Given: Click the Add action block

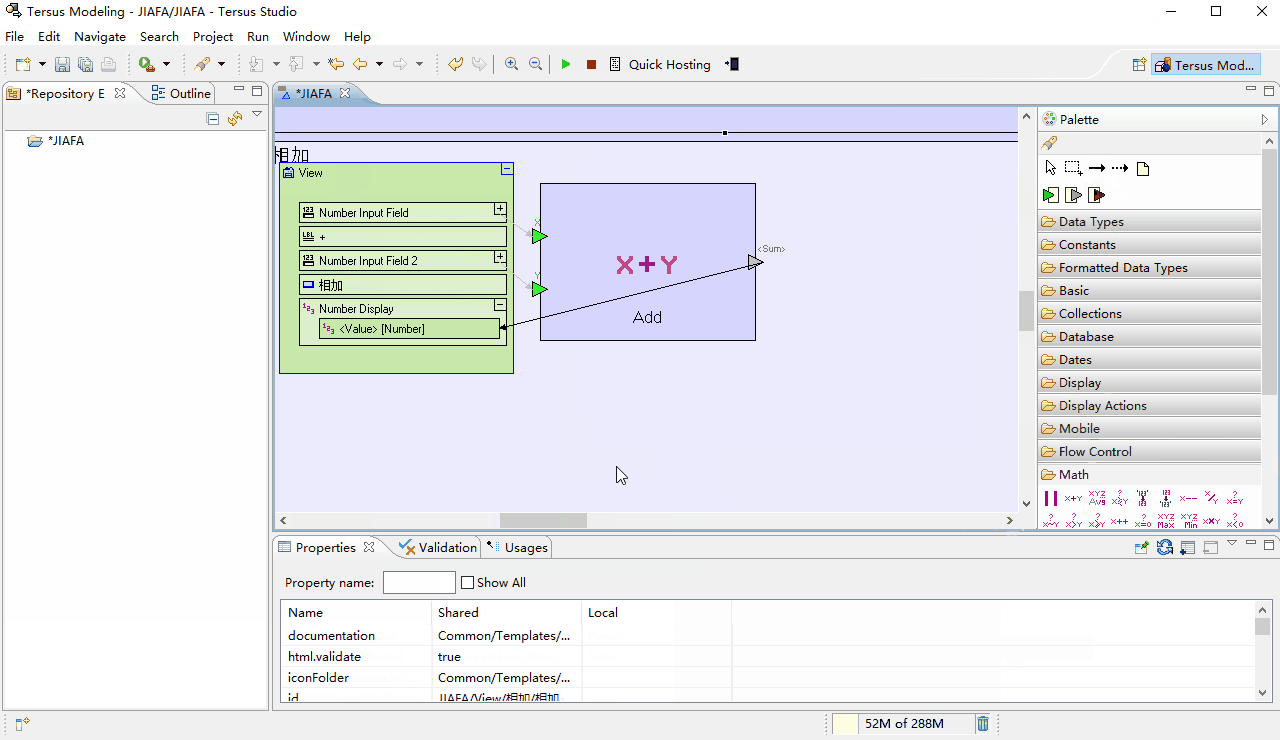Looking at the screenshot, I should click(647, 262).
